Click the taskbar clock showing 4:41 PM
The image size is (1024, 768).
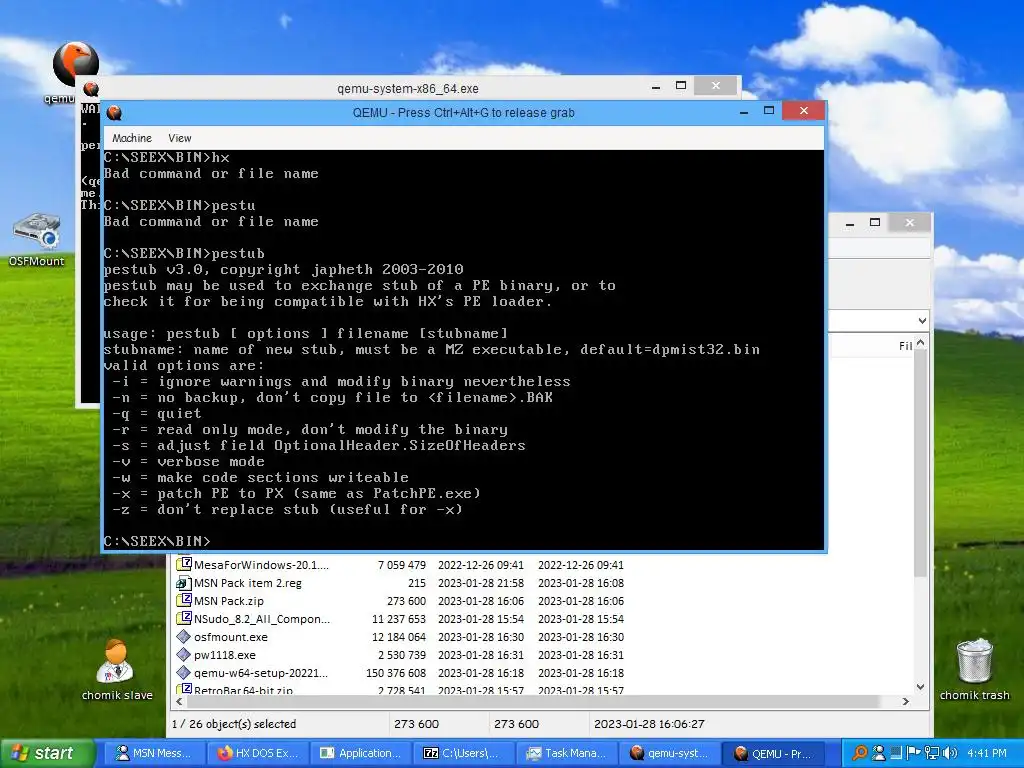tap(987, 753)
